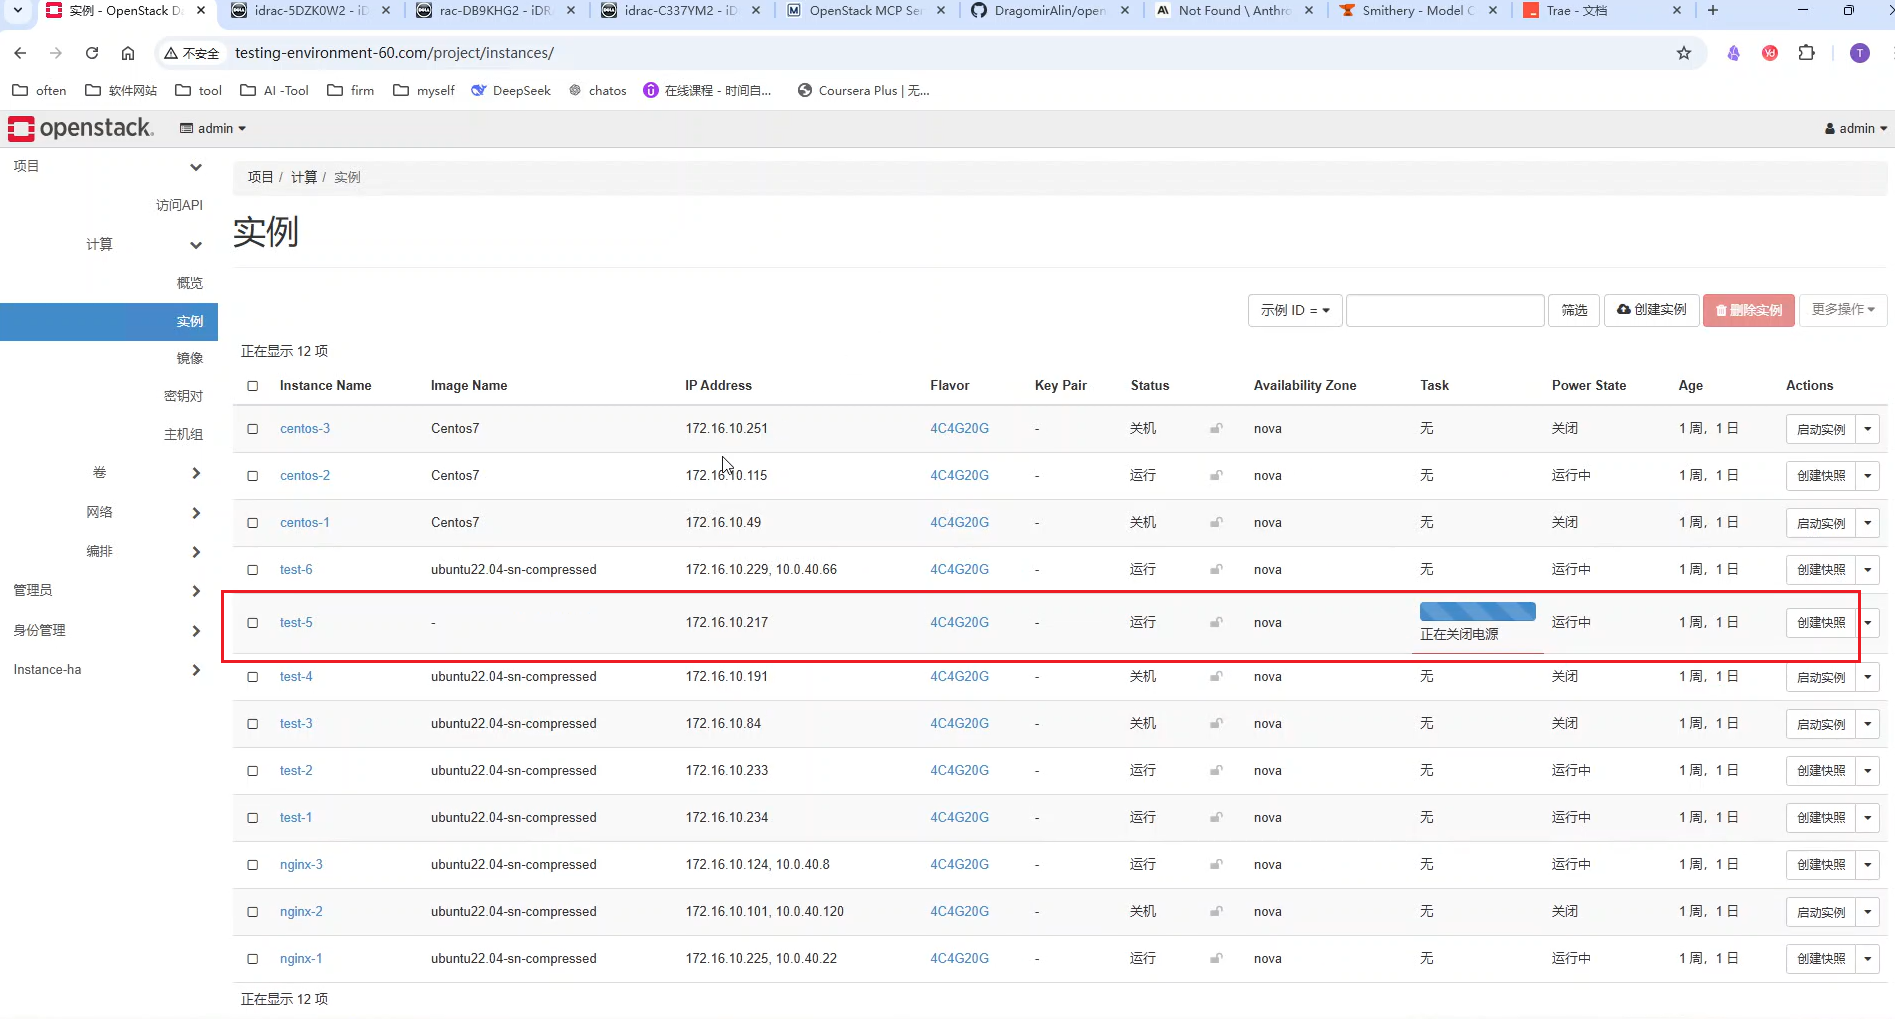The width and height of the screenshot is (1895, 1019).
Task: Open the tab search dropdown arrow
Action: (x=17, y=11)
